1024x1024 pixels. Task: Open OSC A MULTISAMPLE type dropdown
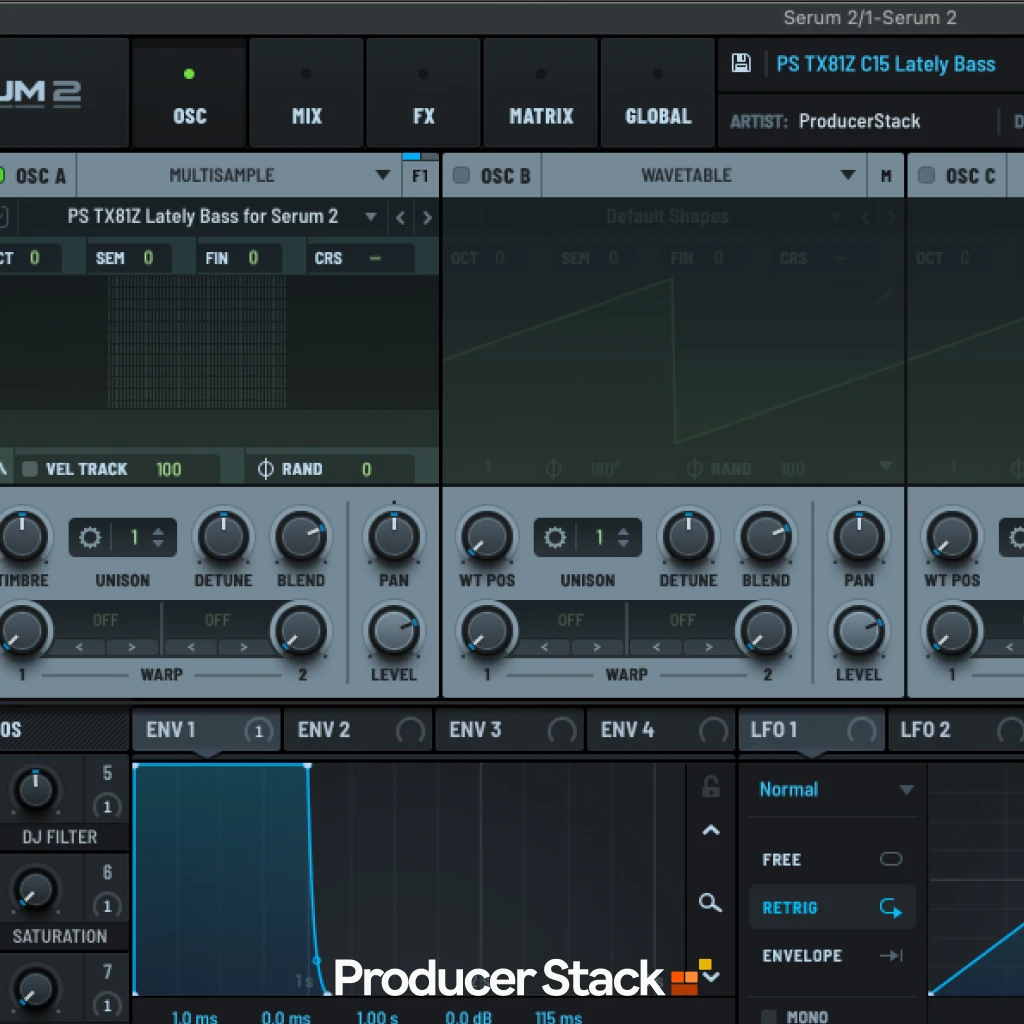point(239,175)
